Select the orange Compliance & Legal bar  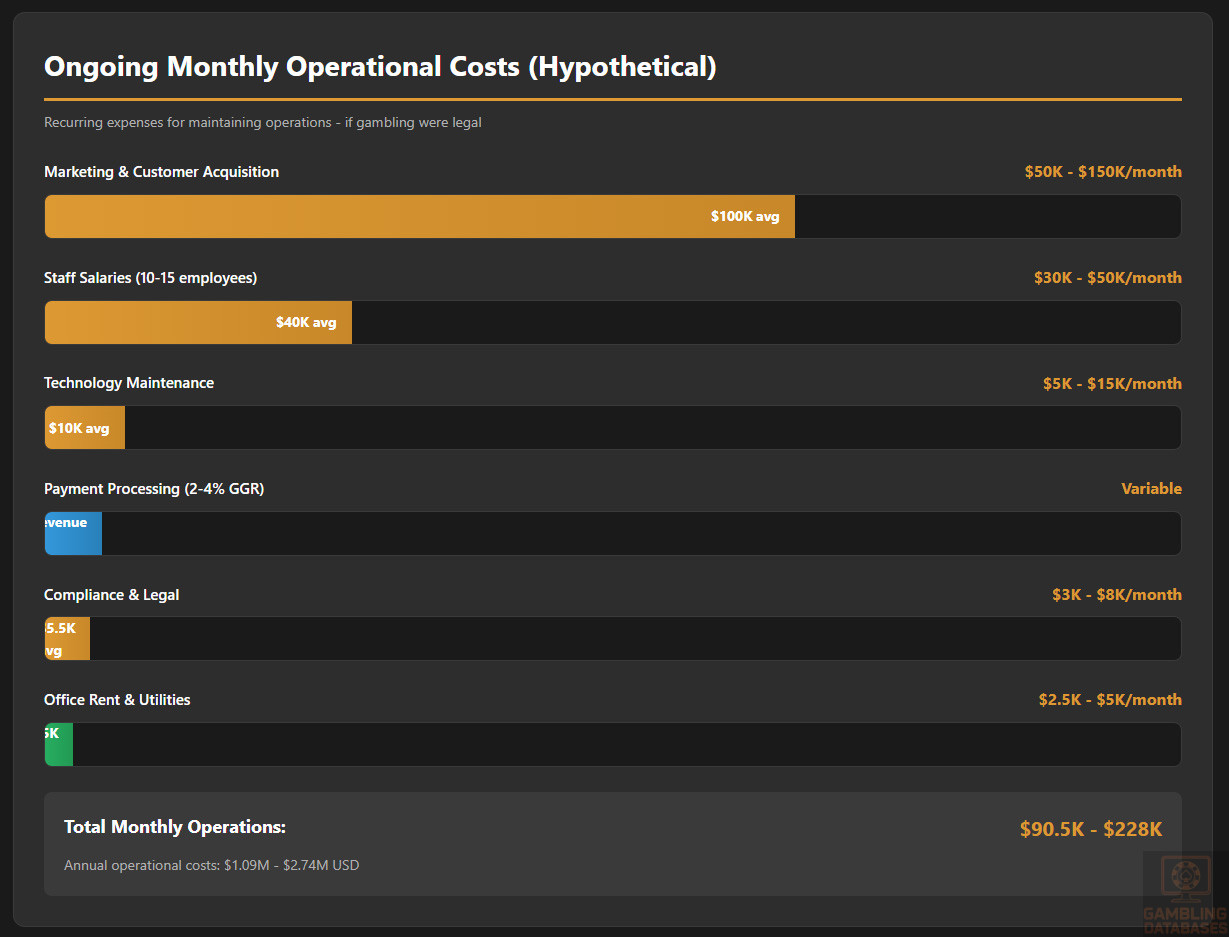pos(67,639)
